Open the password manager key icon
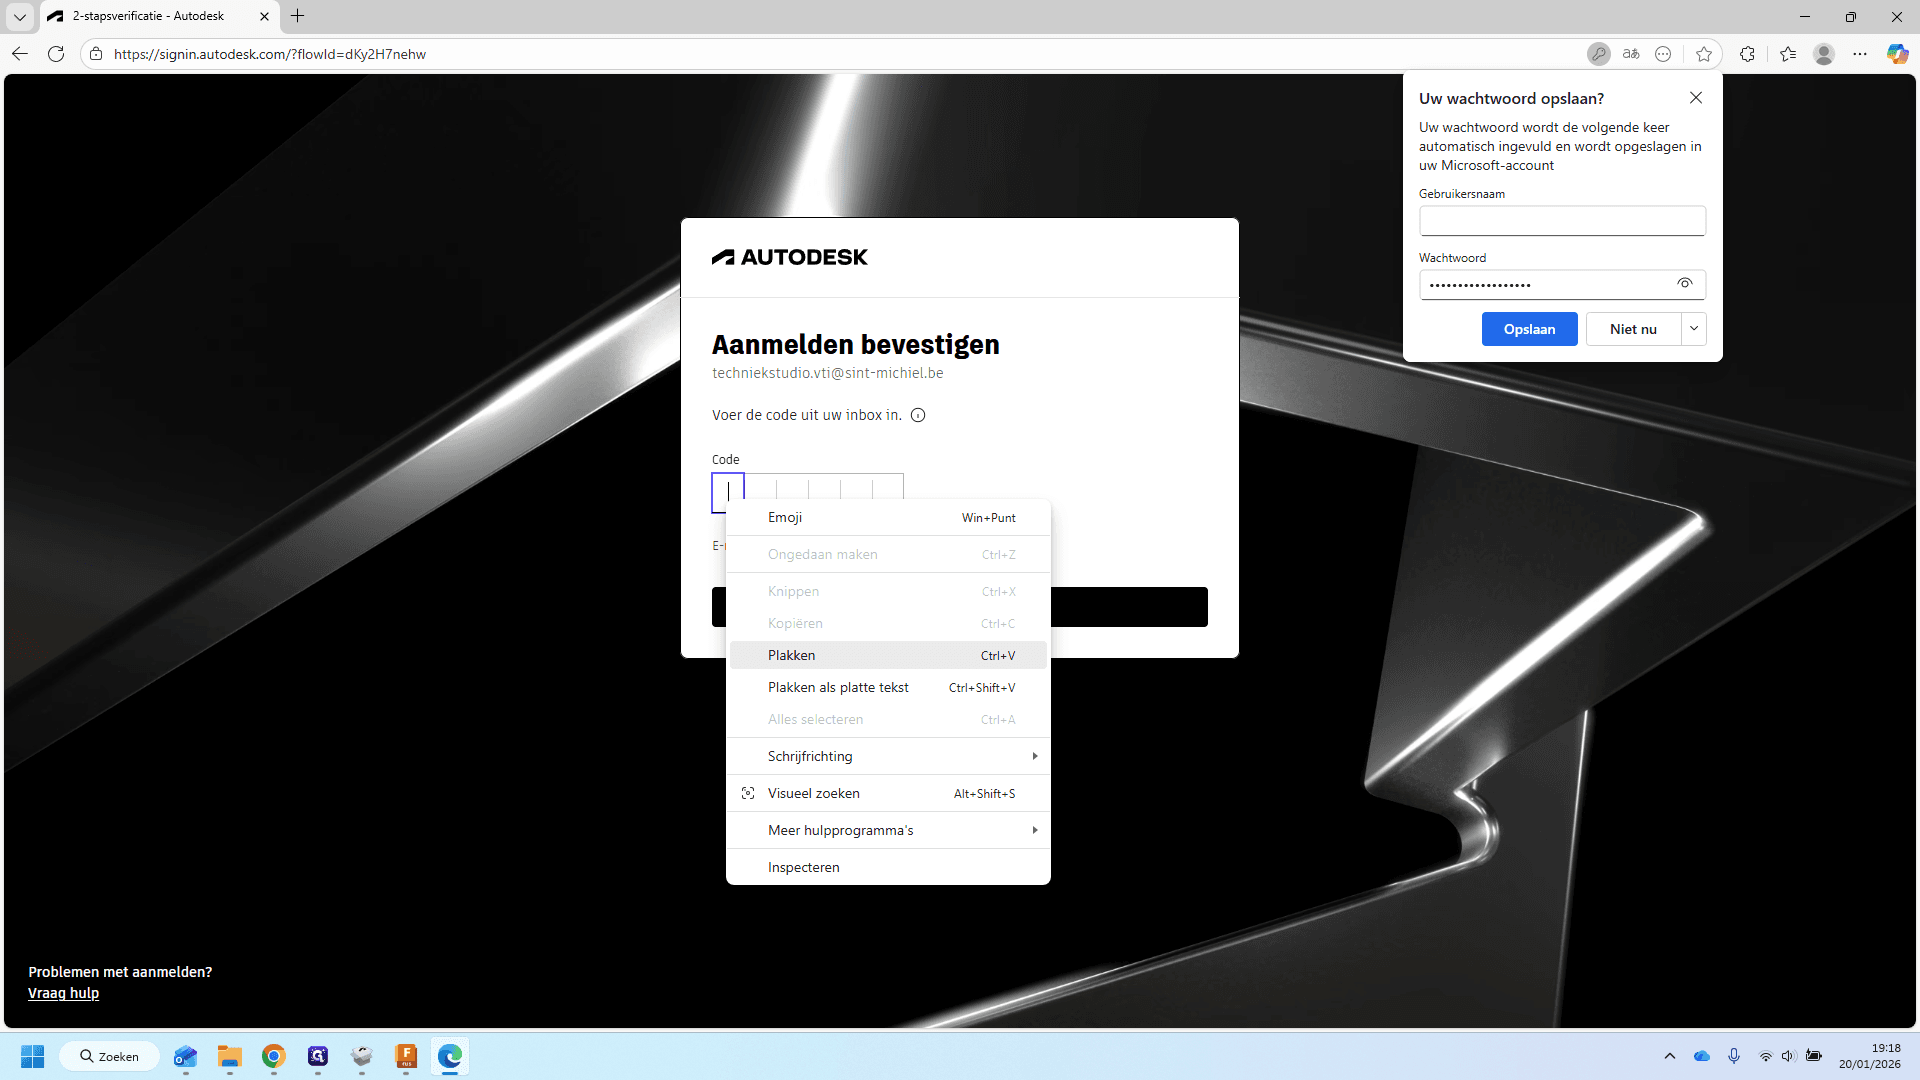The image size is (1920, 1080). (x=1599, y=54)
